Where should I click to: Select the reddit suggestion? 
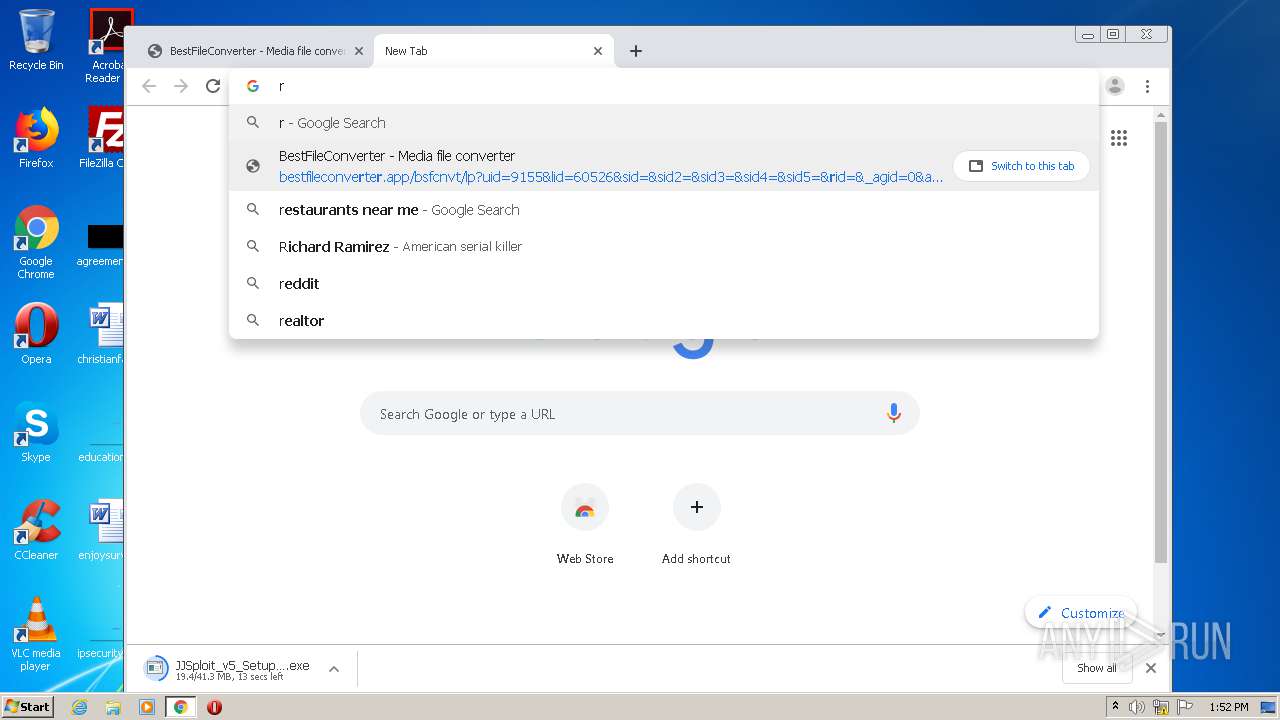(x=664, y=284)
